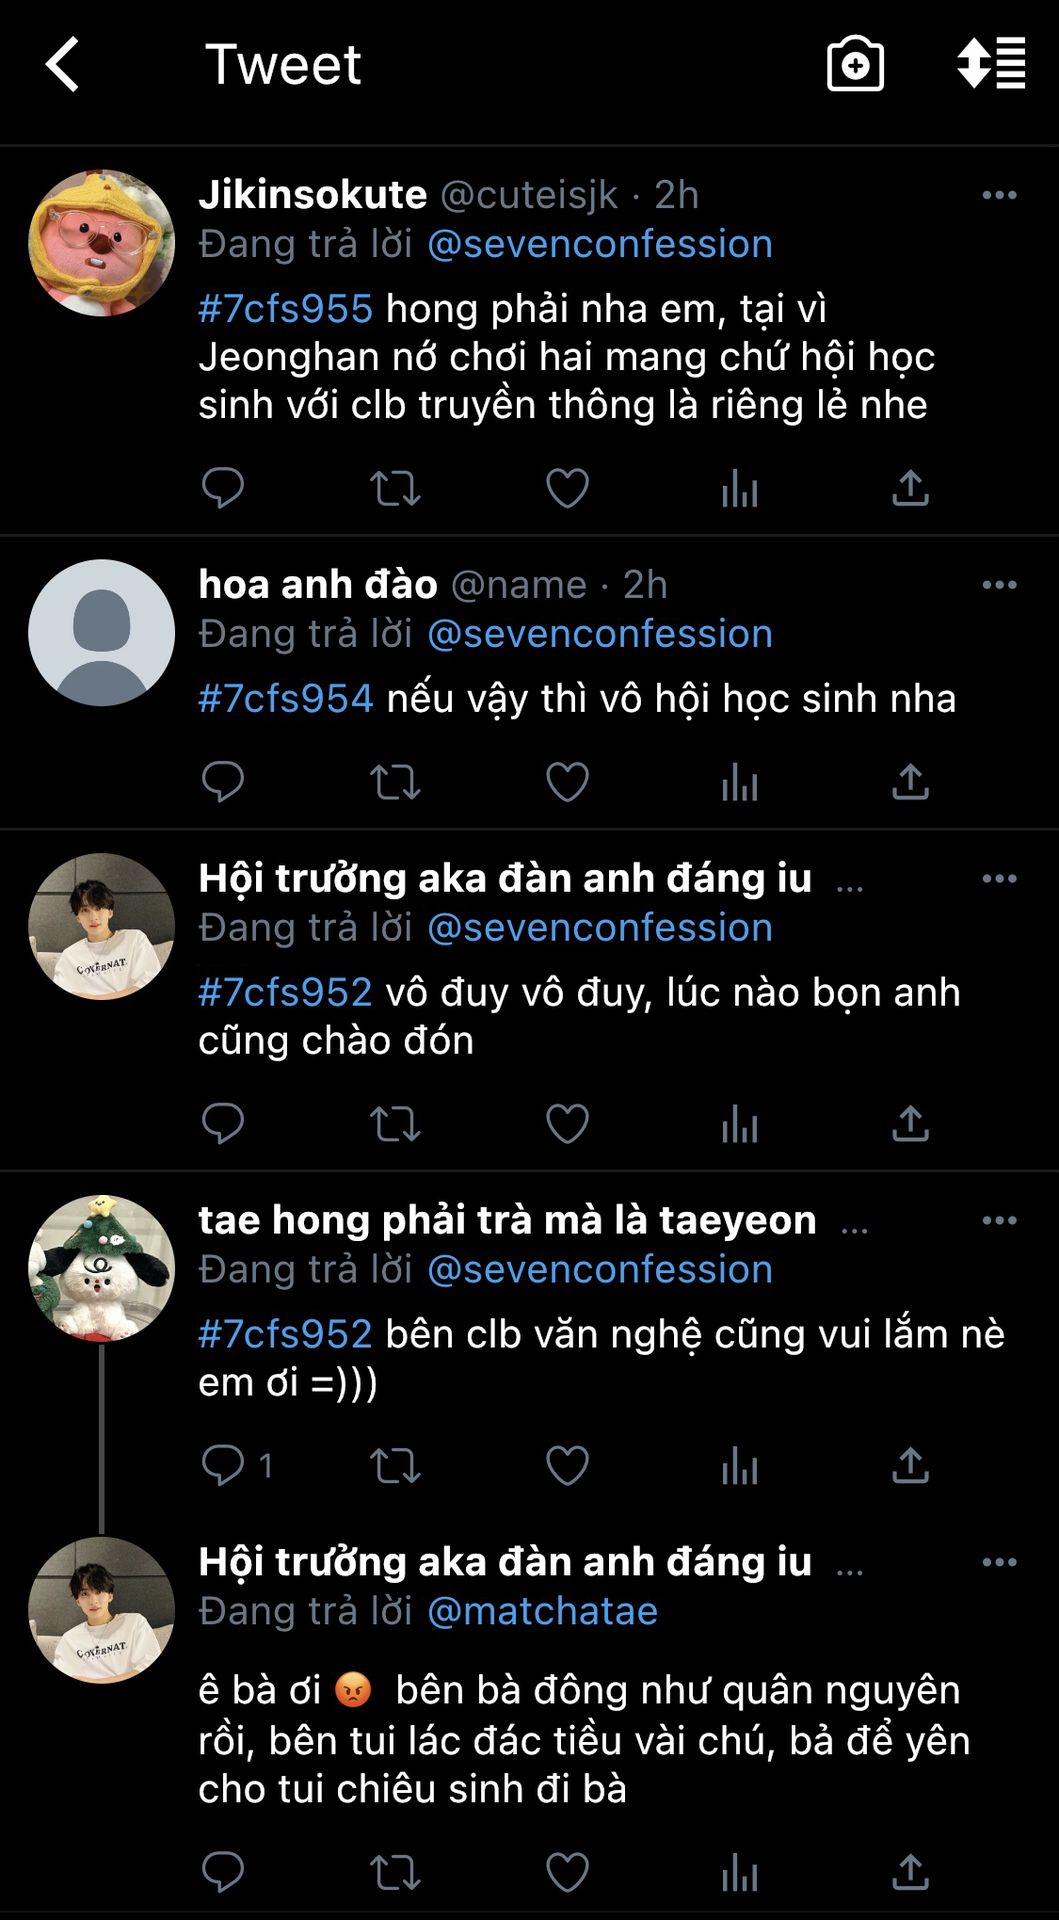Share the last tweet mentioning @matchatae
The width and height of the screenshot is (1059, 1920).
point(910,1872)
